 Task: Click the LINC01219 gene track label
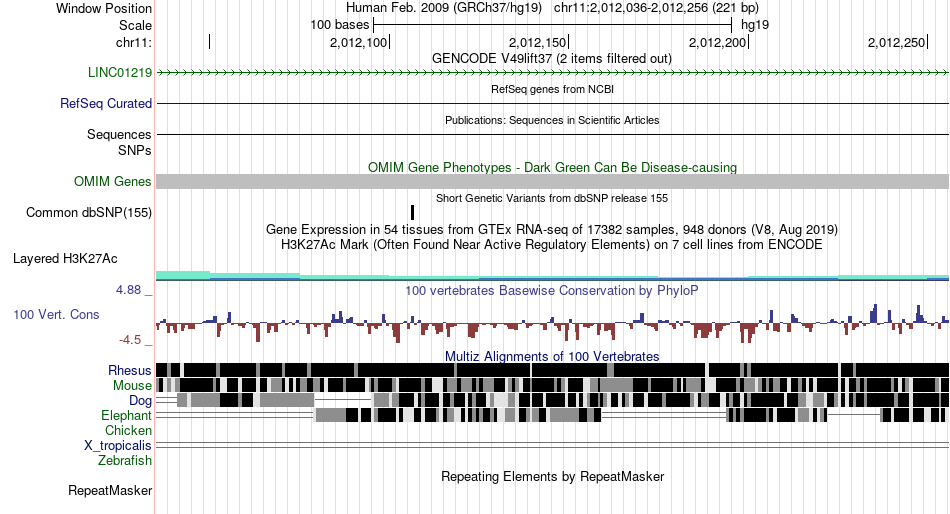[x=120, y=73]
